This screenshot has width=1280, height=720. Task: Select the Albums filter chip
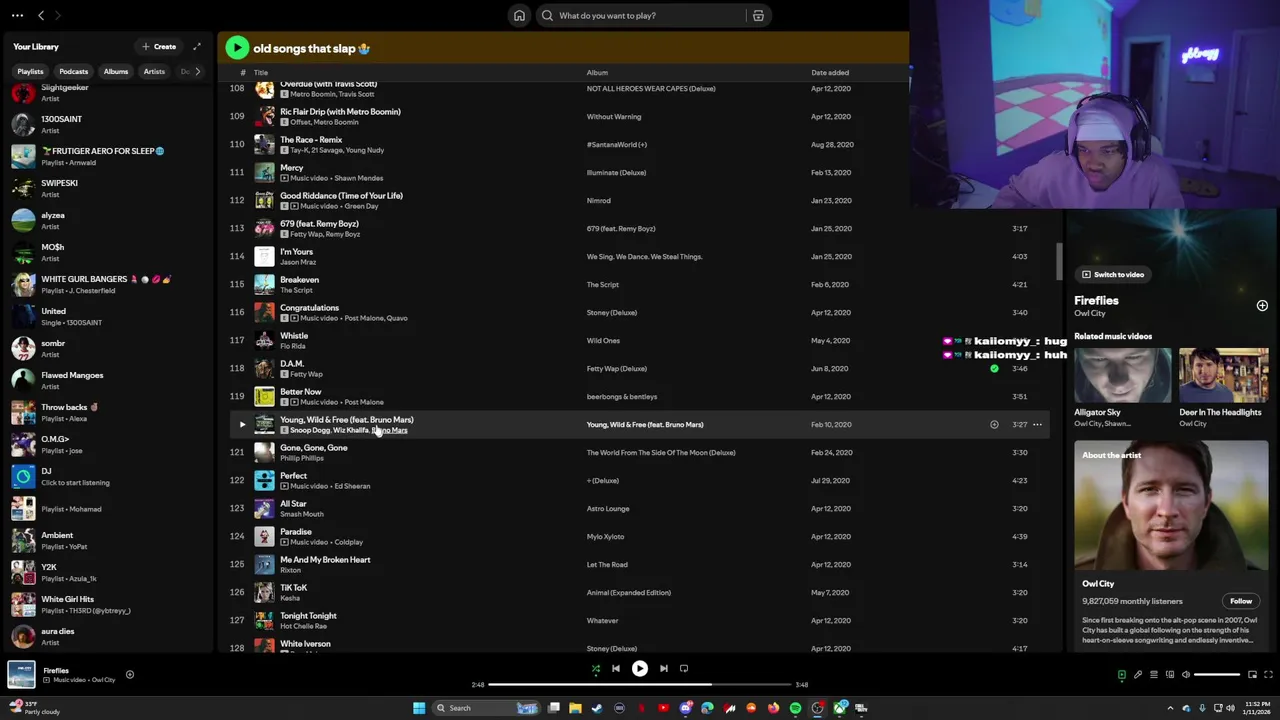point(116,71)
